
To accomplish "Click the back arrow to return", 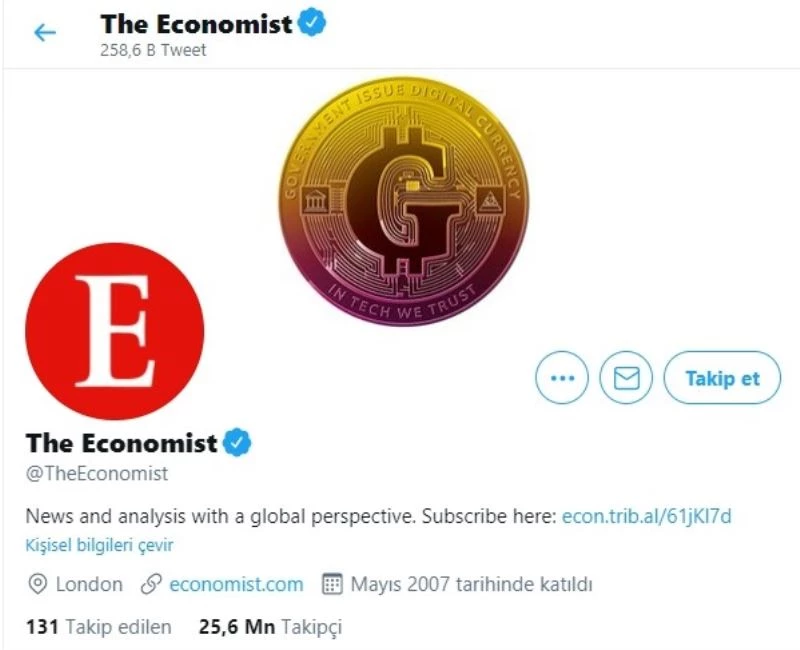I will tap(40, 31).
